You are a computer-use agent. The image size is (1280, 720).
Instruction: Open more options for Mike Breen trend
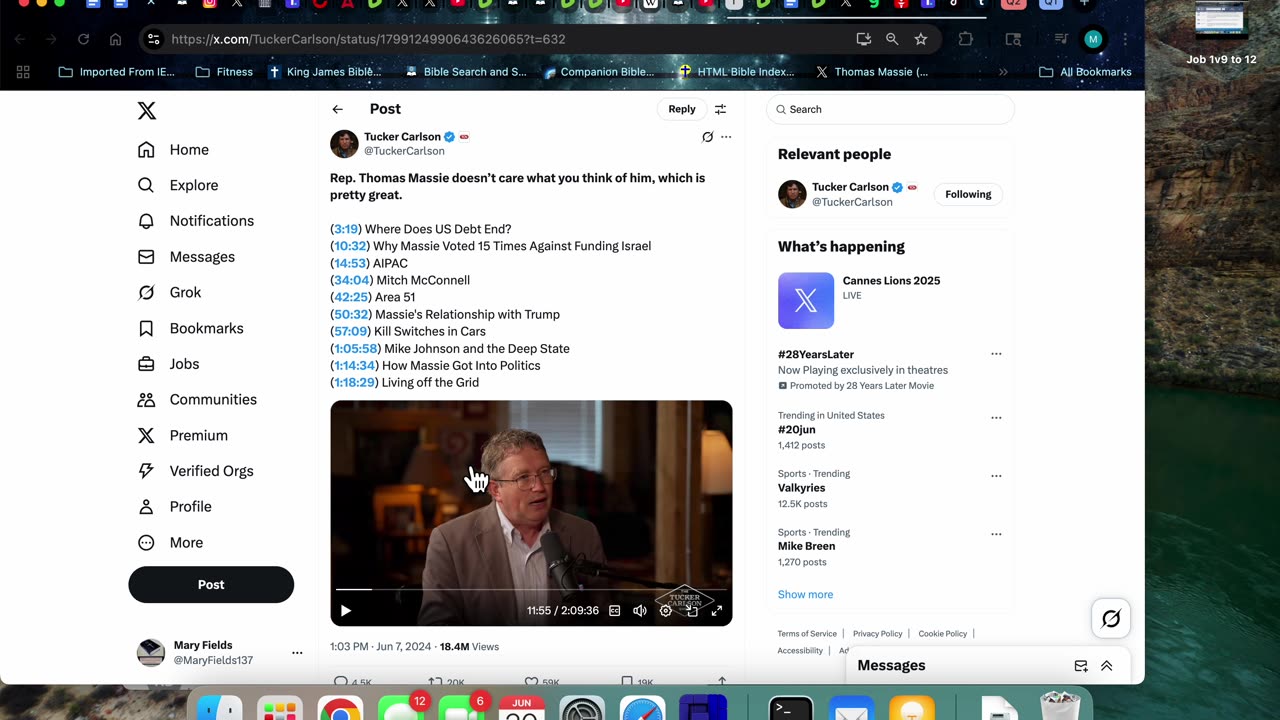pyautogui.click(x=996, y=534)
